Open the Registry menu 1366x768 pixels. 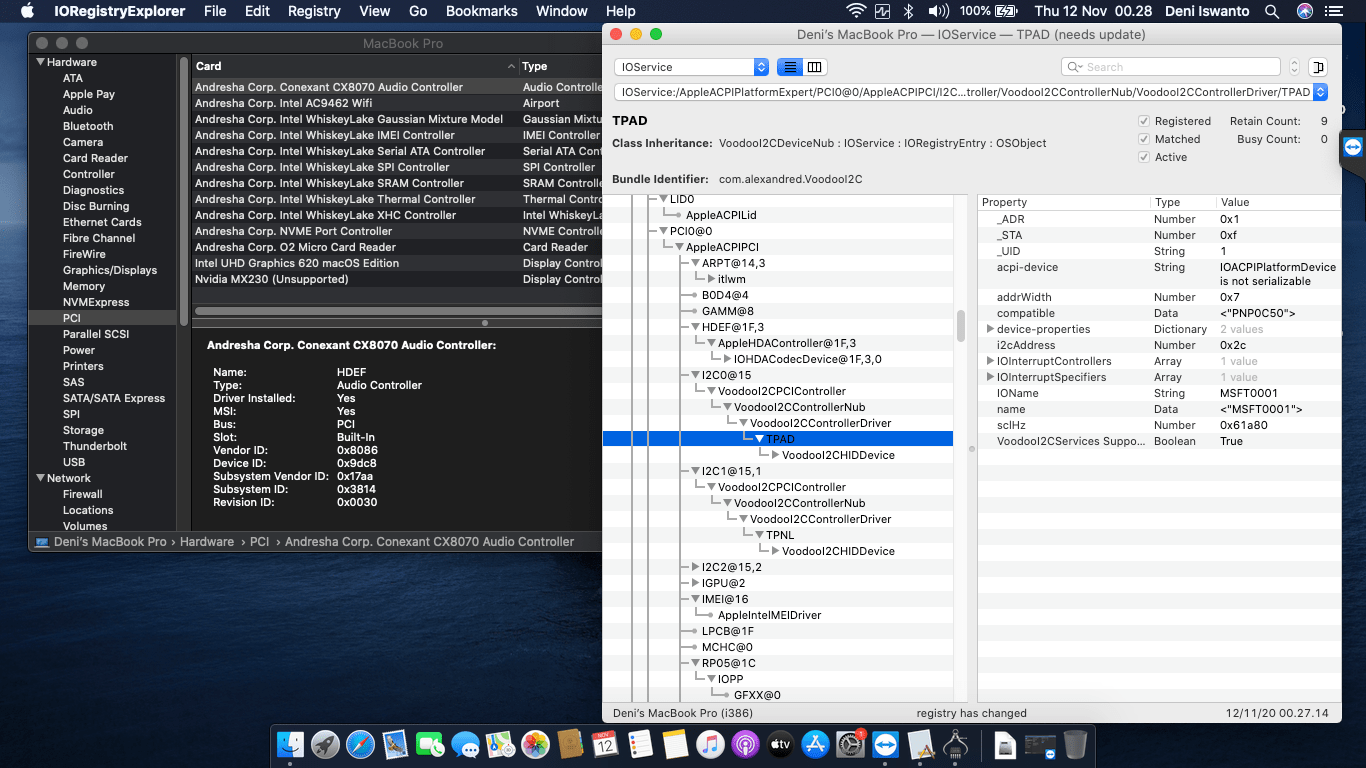click(314, 11)
